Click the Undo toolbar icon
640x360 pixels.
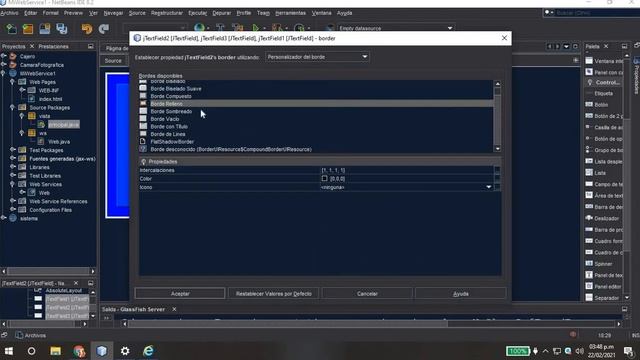pyautogui.click(x=87, y=29)
